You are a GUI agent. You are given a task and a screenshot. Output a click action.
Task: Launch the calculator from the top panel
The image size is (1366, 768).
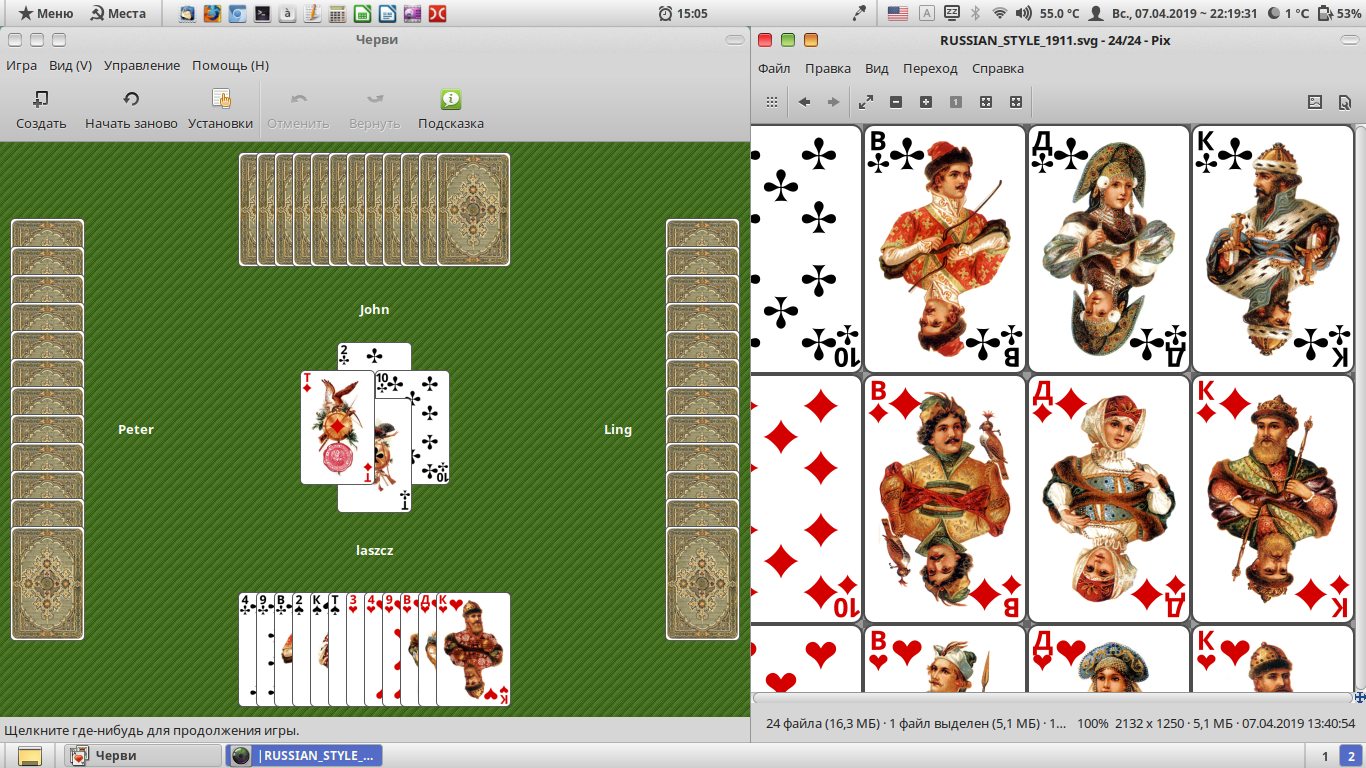click(x=337, y=13)
